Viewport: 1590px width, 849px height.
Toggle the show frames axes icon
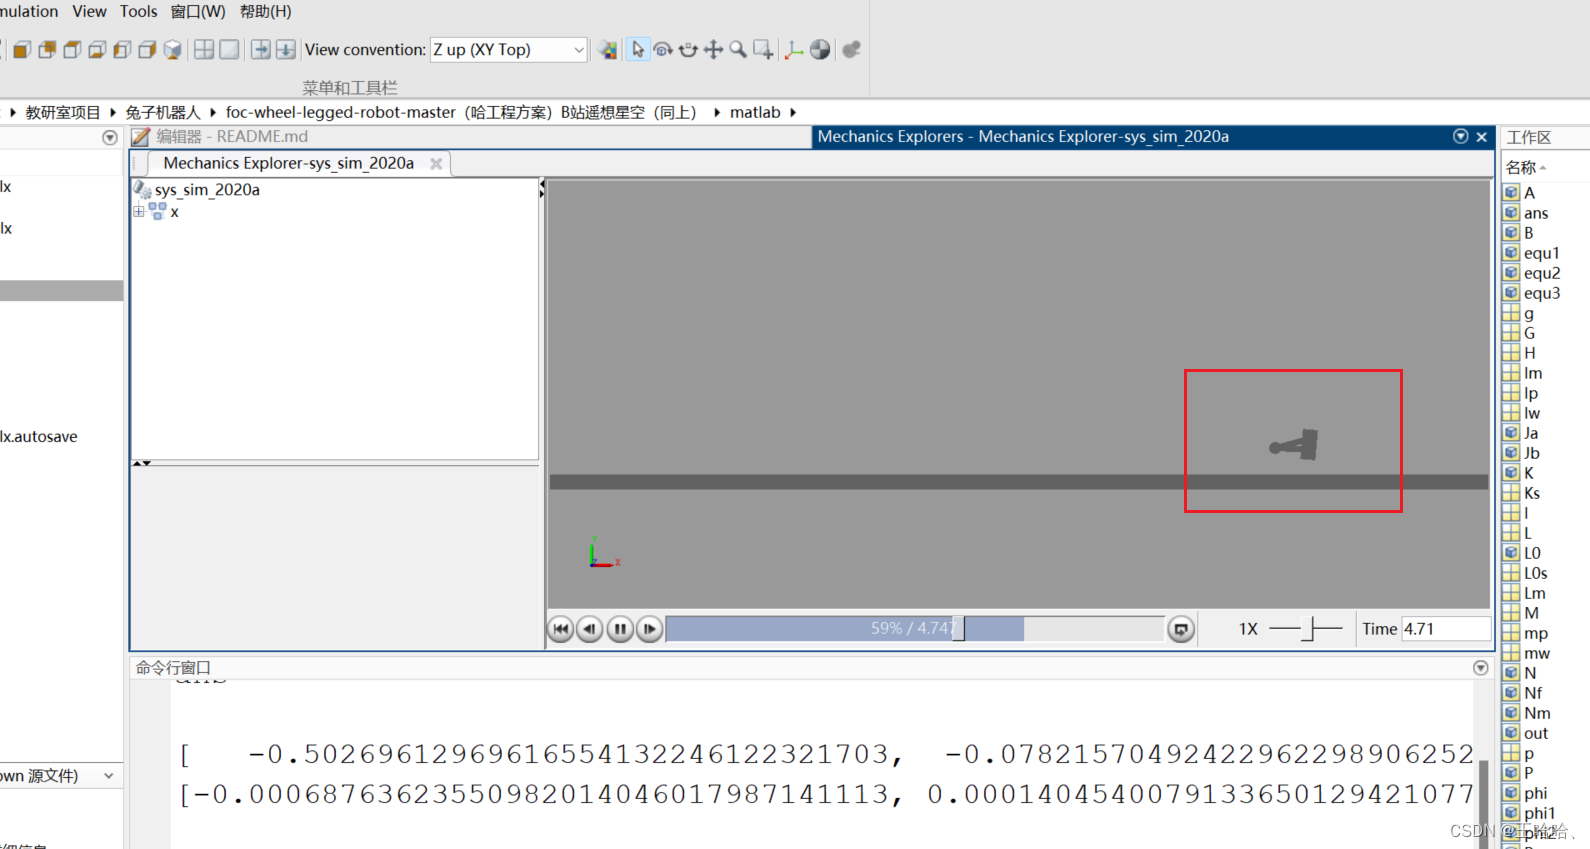click(795, 50)
